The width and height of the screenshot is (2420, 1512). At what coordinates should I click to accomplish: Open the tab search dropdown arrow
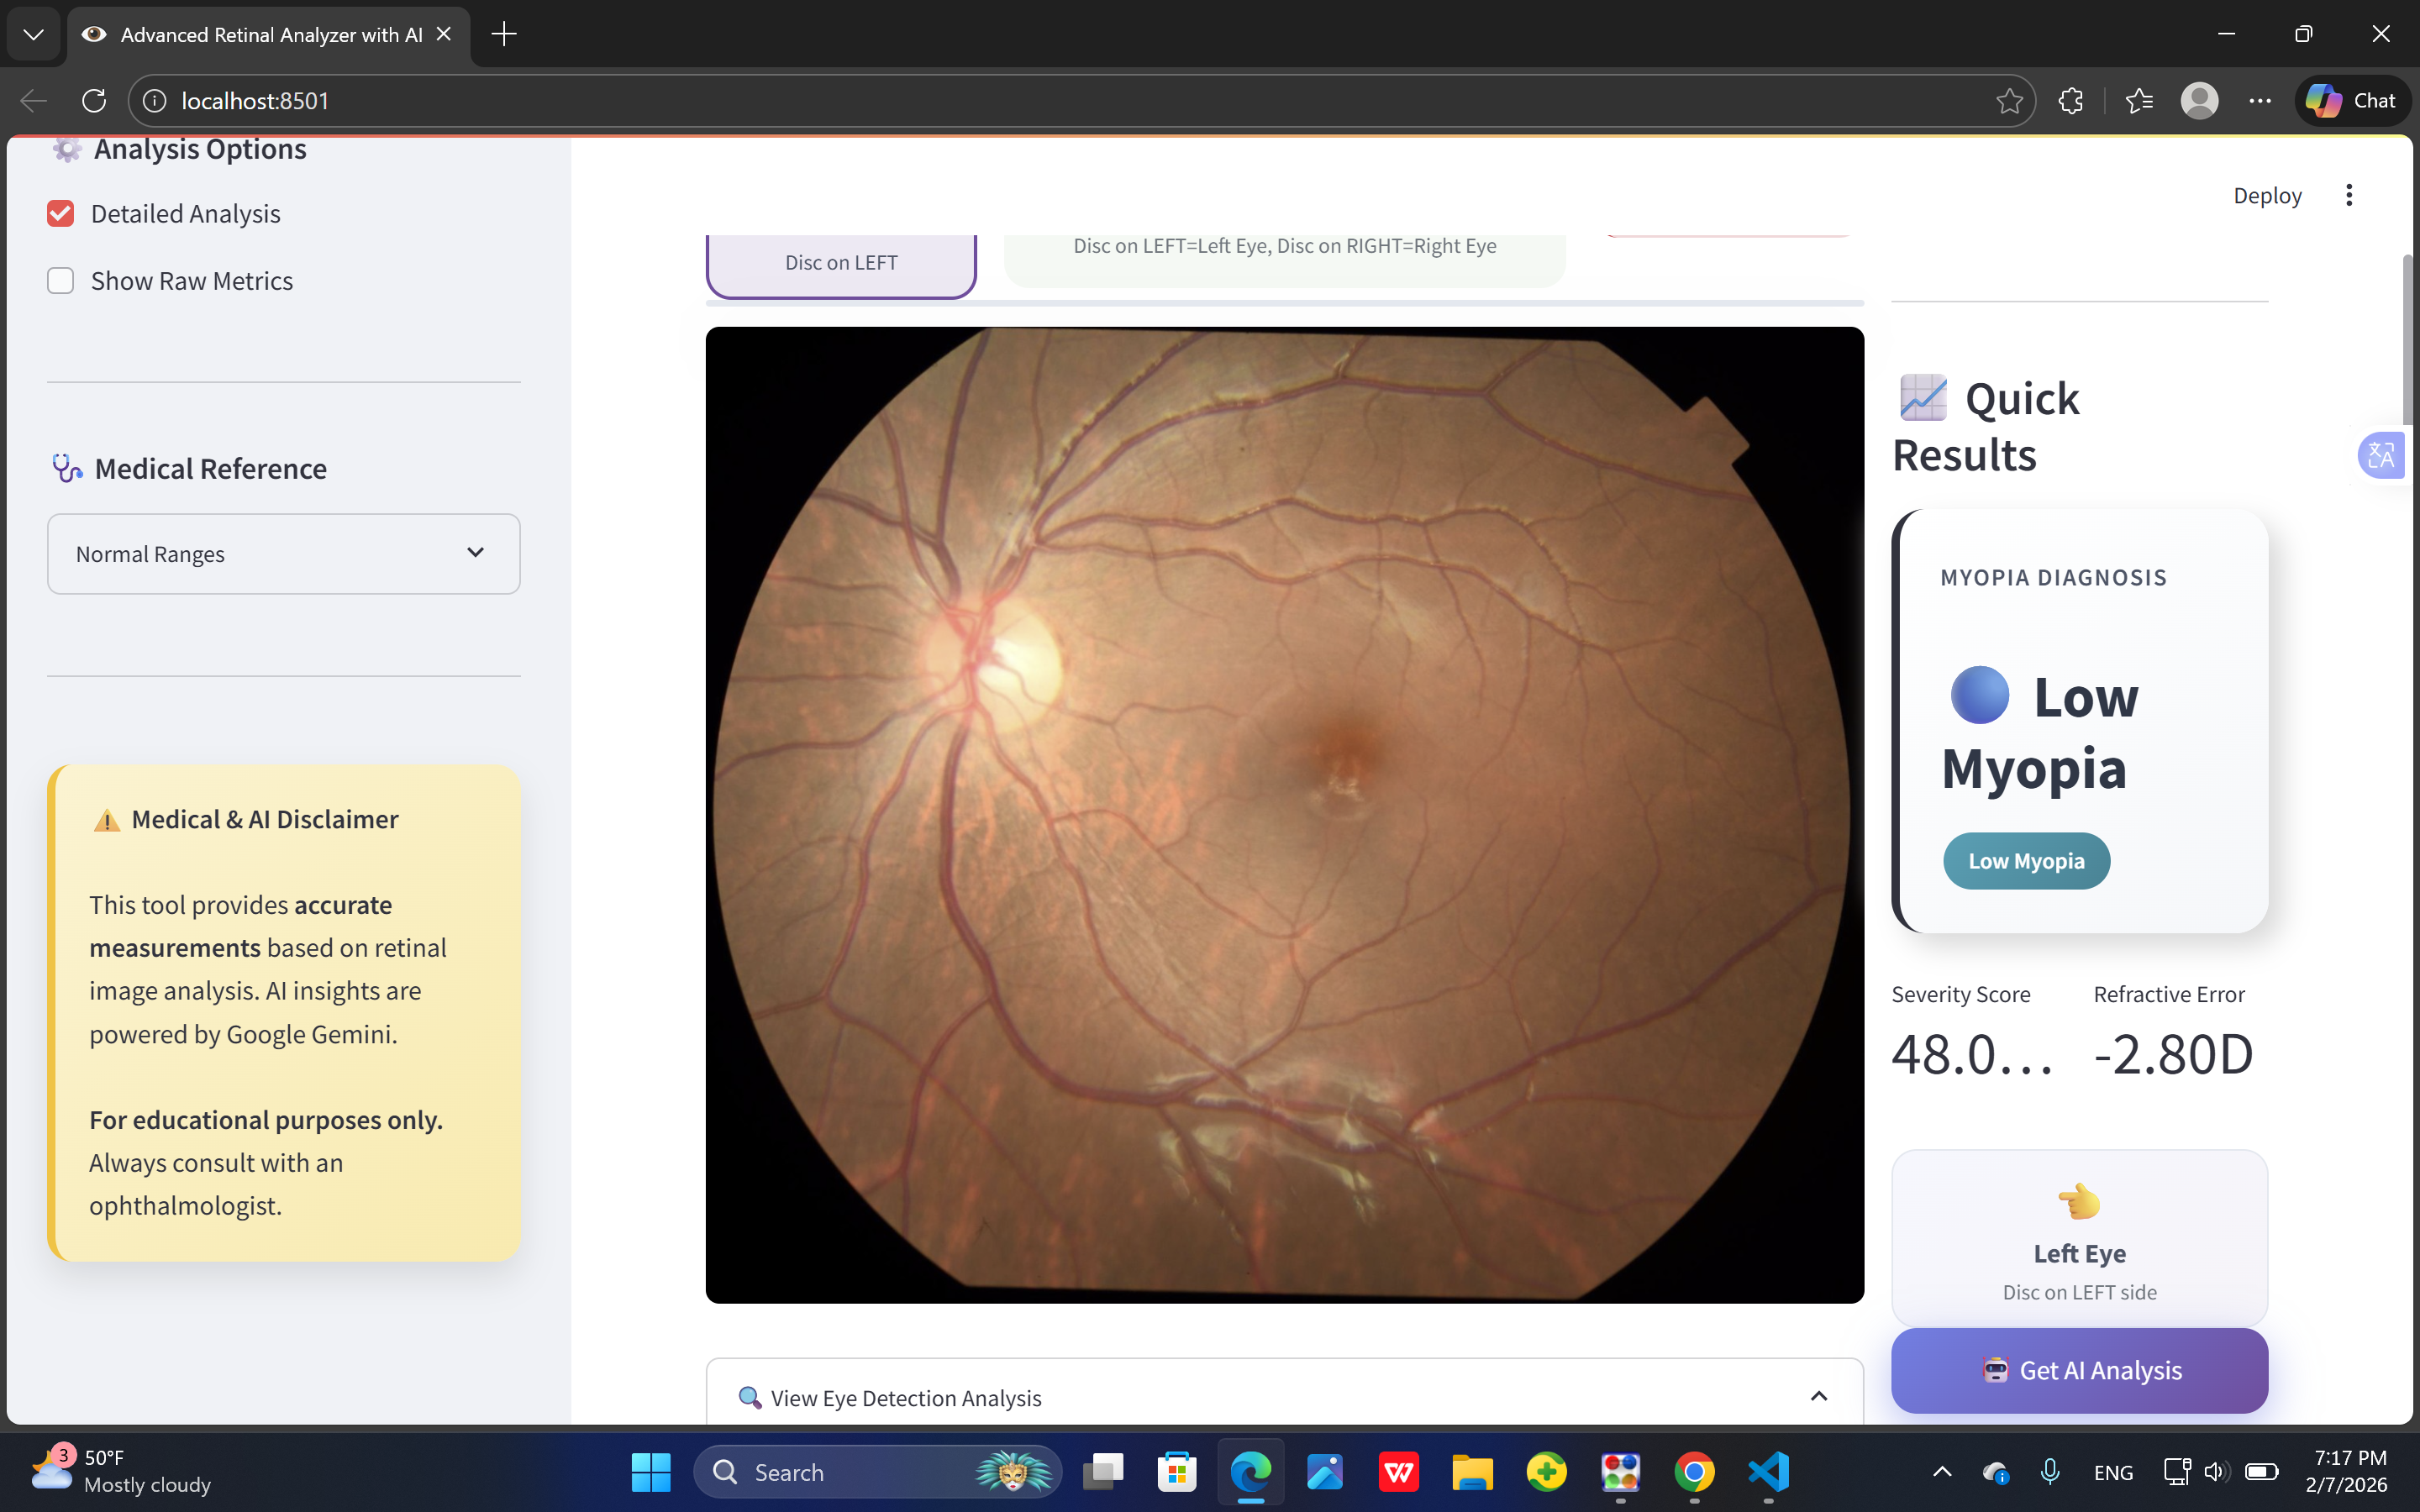[x=33, y=35]
